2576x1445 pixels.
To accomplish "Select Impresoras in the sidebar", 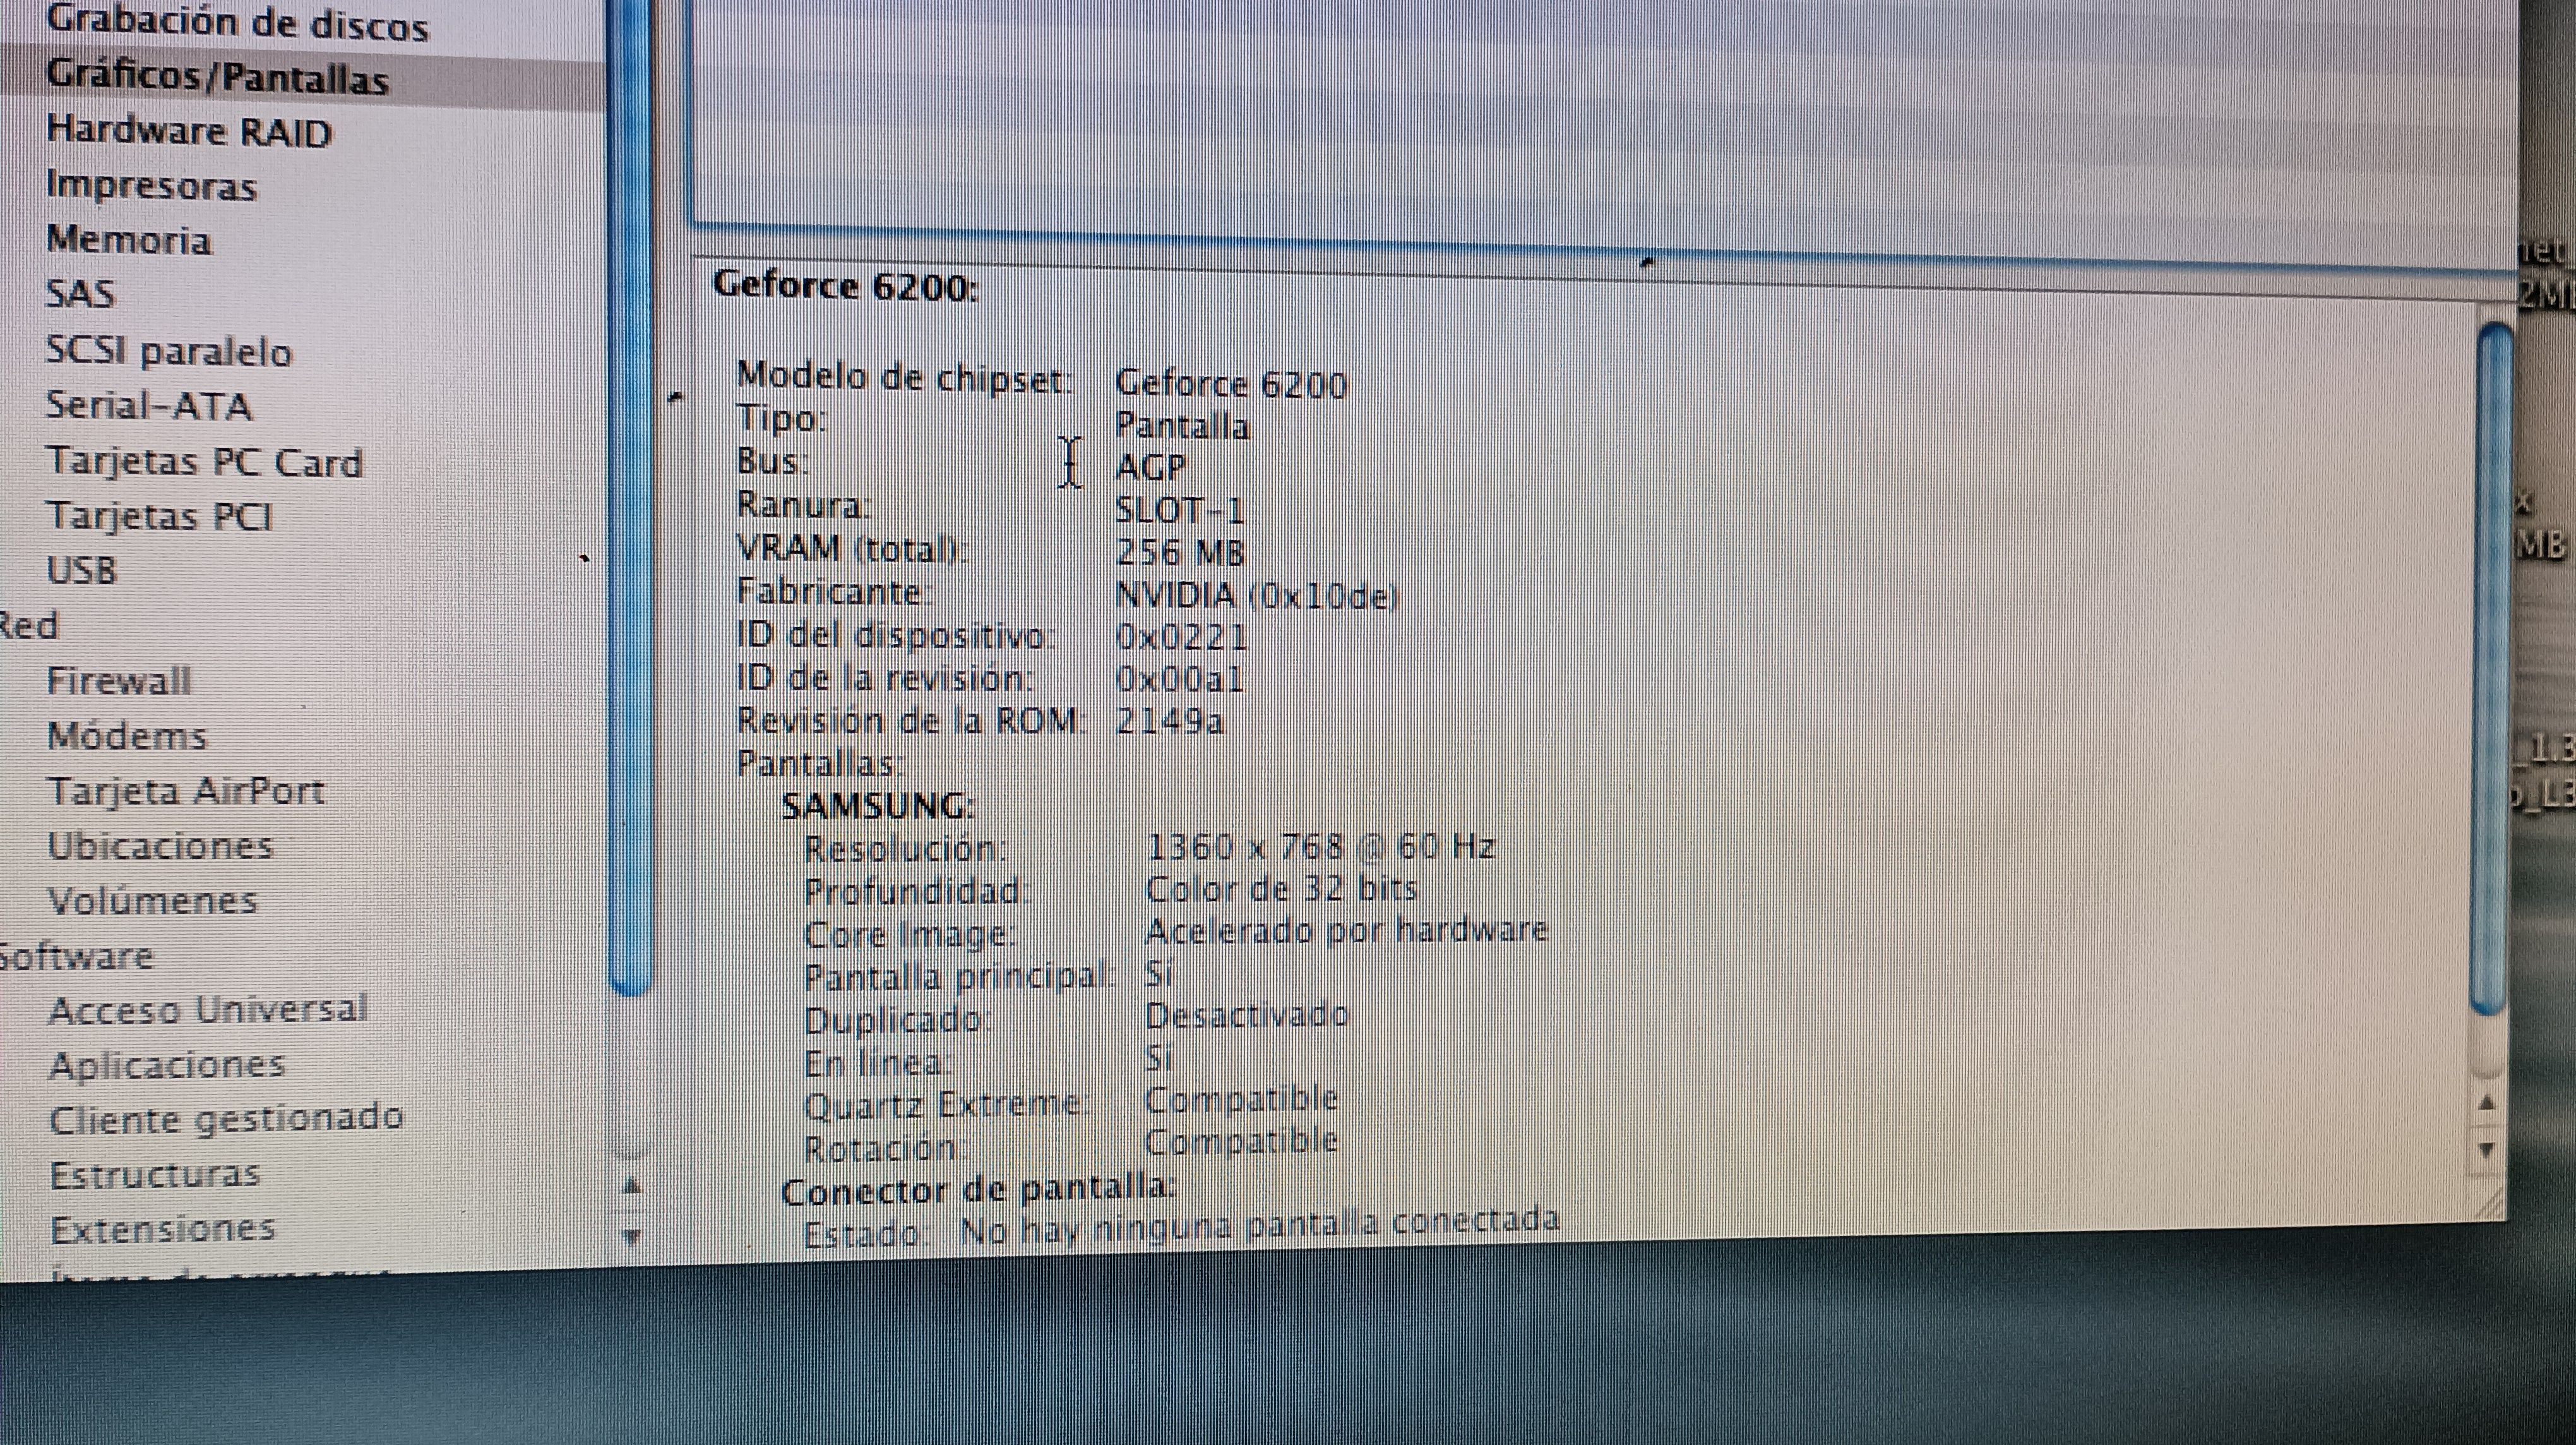I will coord(151,187).
